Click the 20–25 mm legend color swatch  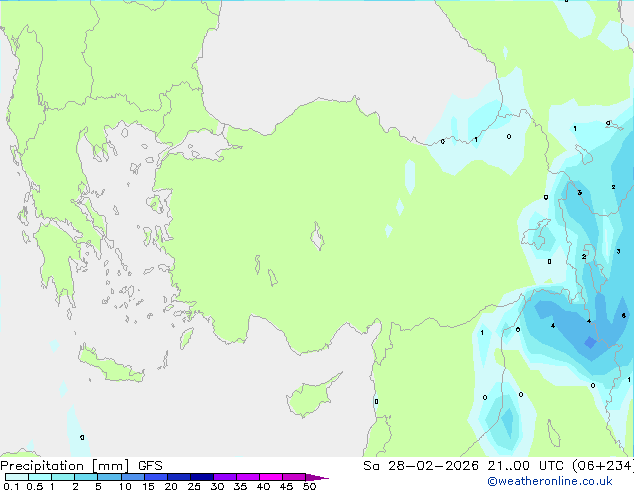coord(179,477)
